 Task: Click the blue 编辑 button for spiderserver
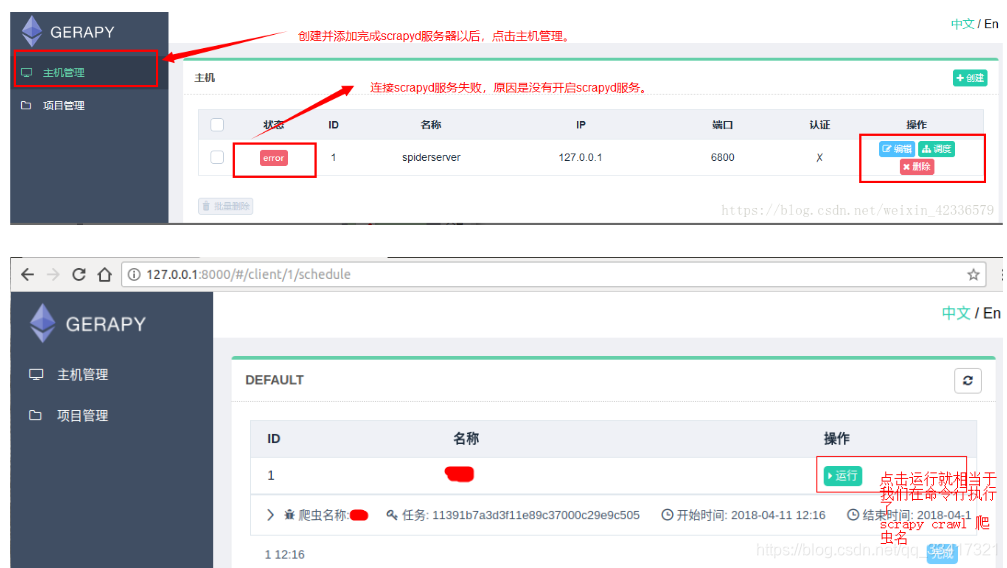(897, 149)
